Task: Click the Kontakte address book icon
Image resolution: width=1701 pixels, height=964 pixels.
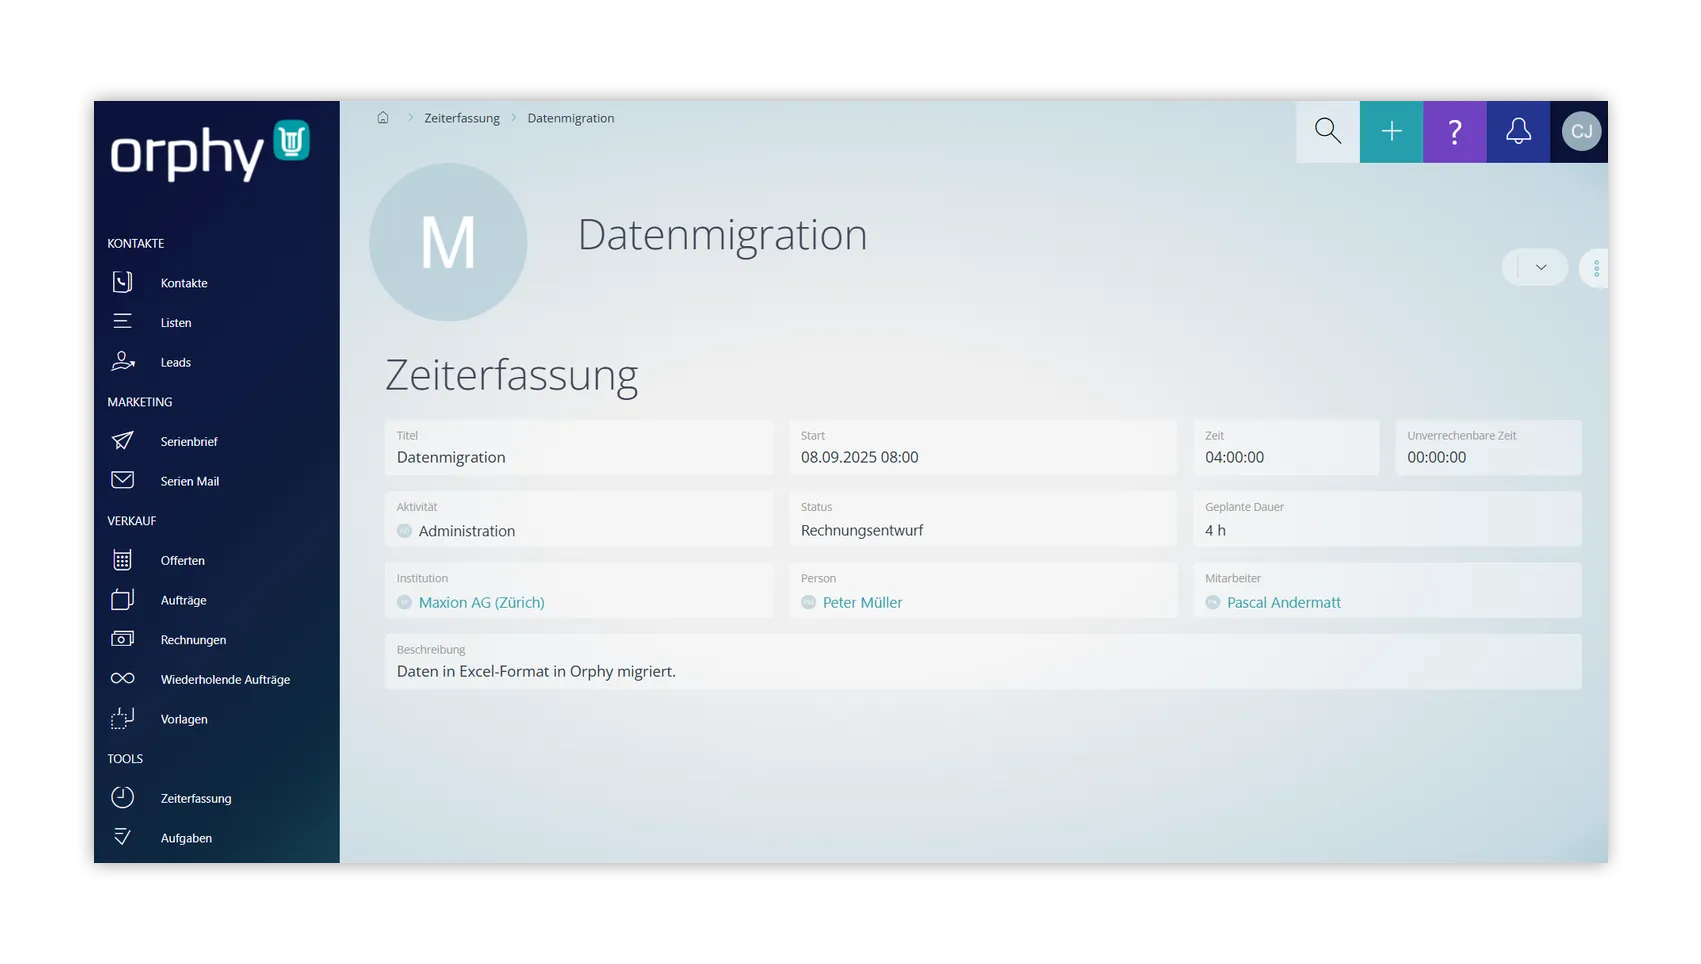Action: (122, 283)
